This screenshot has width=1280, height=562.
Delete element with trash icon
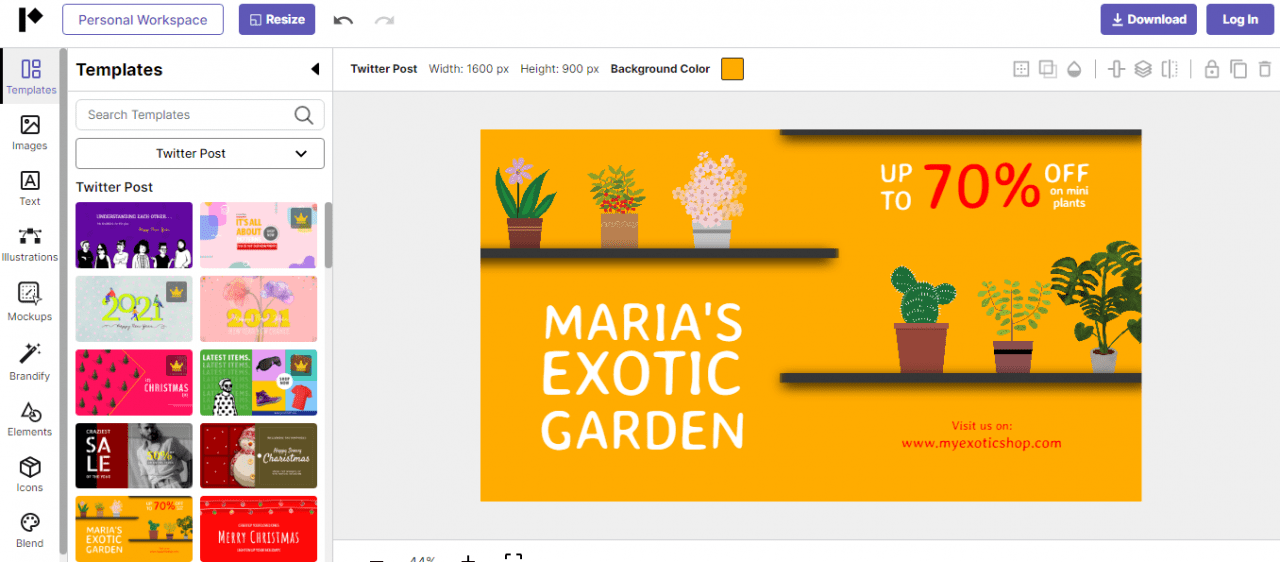click(x=1265, y=69)
